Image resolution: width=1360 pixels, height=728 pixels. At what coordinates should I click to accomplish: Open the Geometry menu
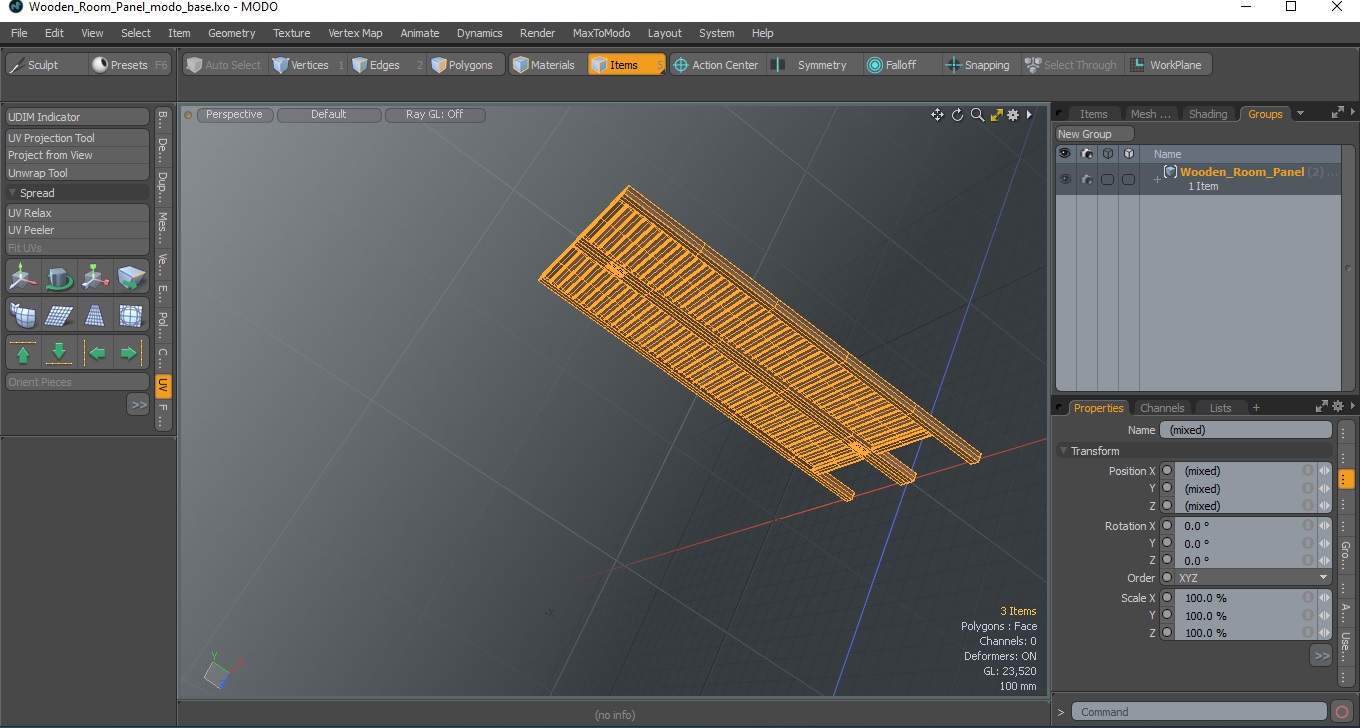(231, 33)
